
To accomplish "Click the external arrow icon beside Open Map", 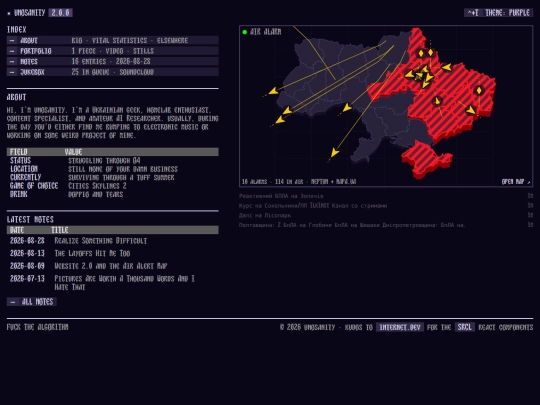I will click(x=529, y=181).
